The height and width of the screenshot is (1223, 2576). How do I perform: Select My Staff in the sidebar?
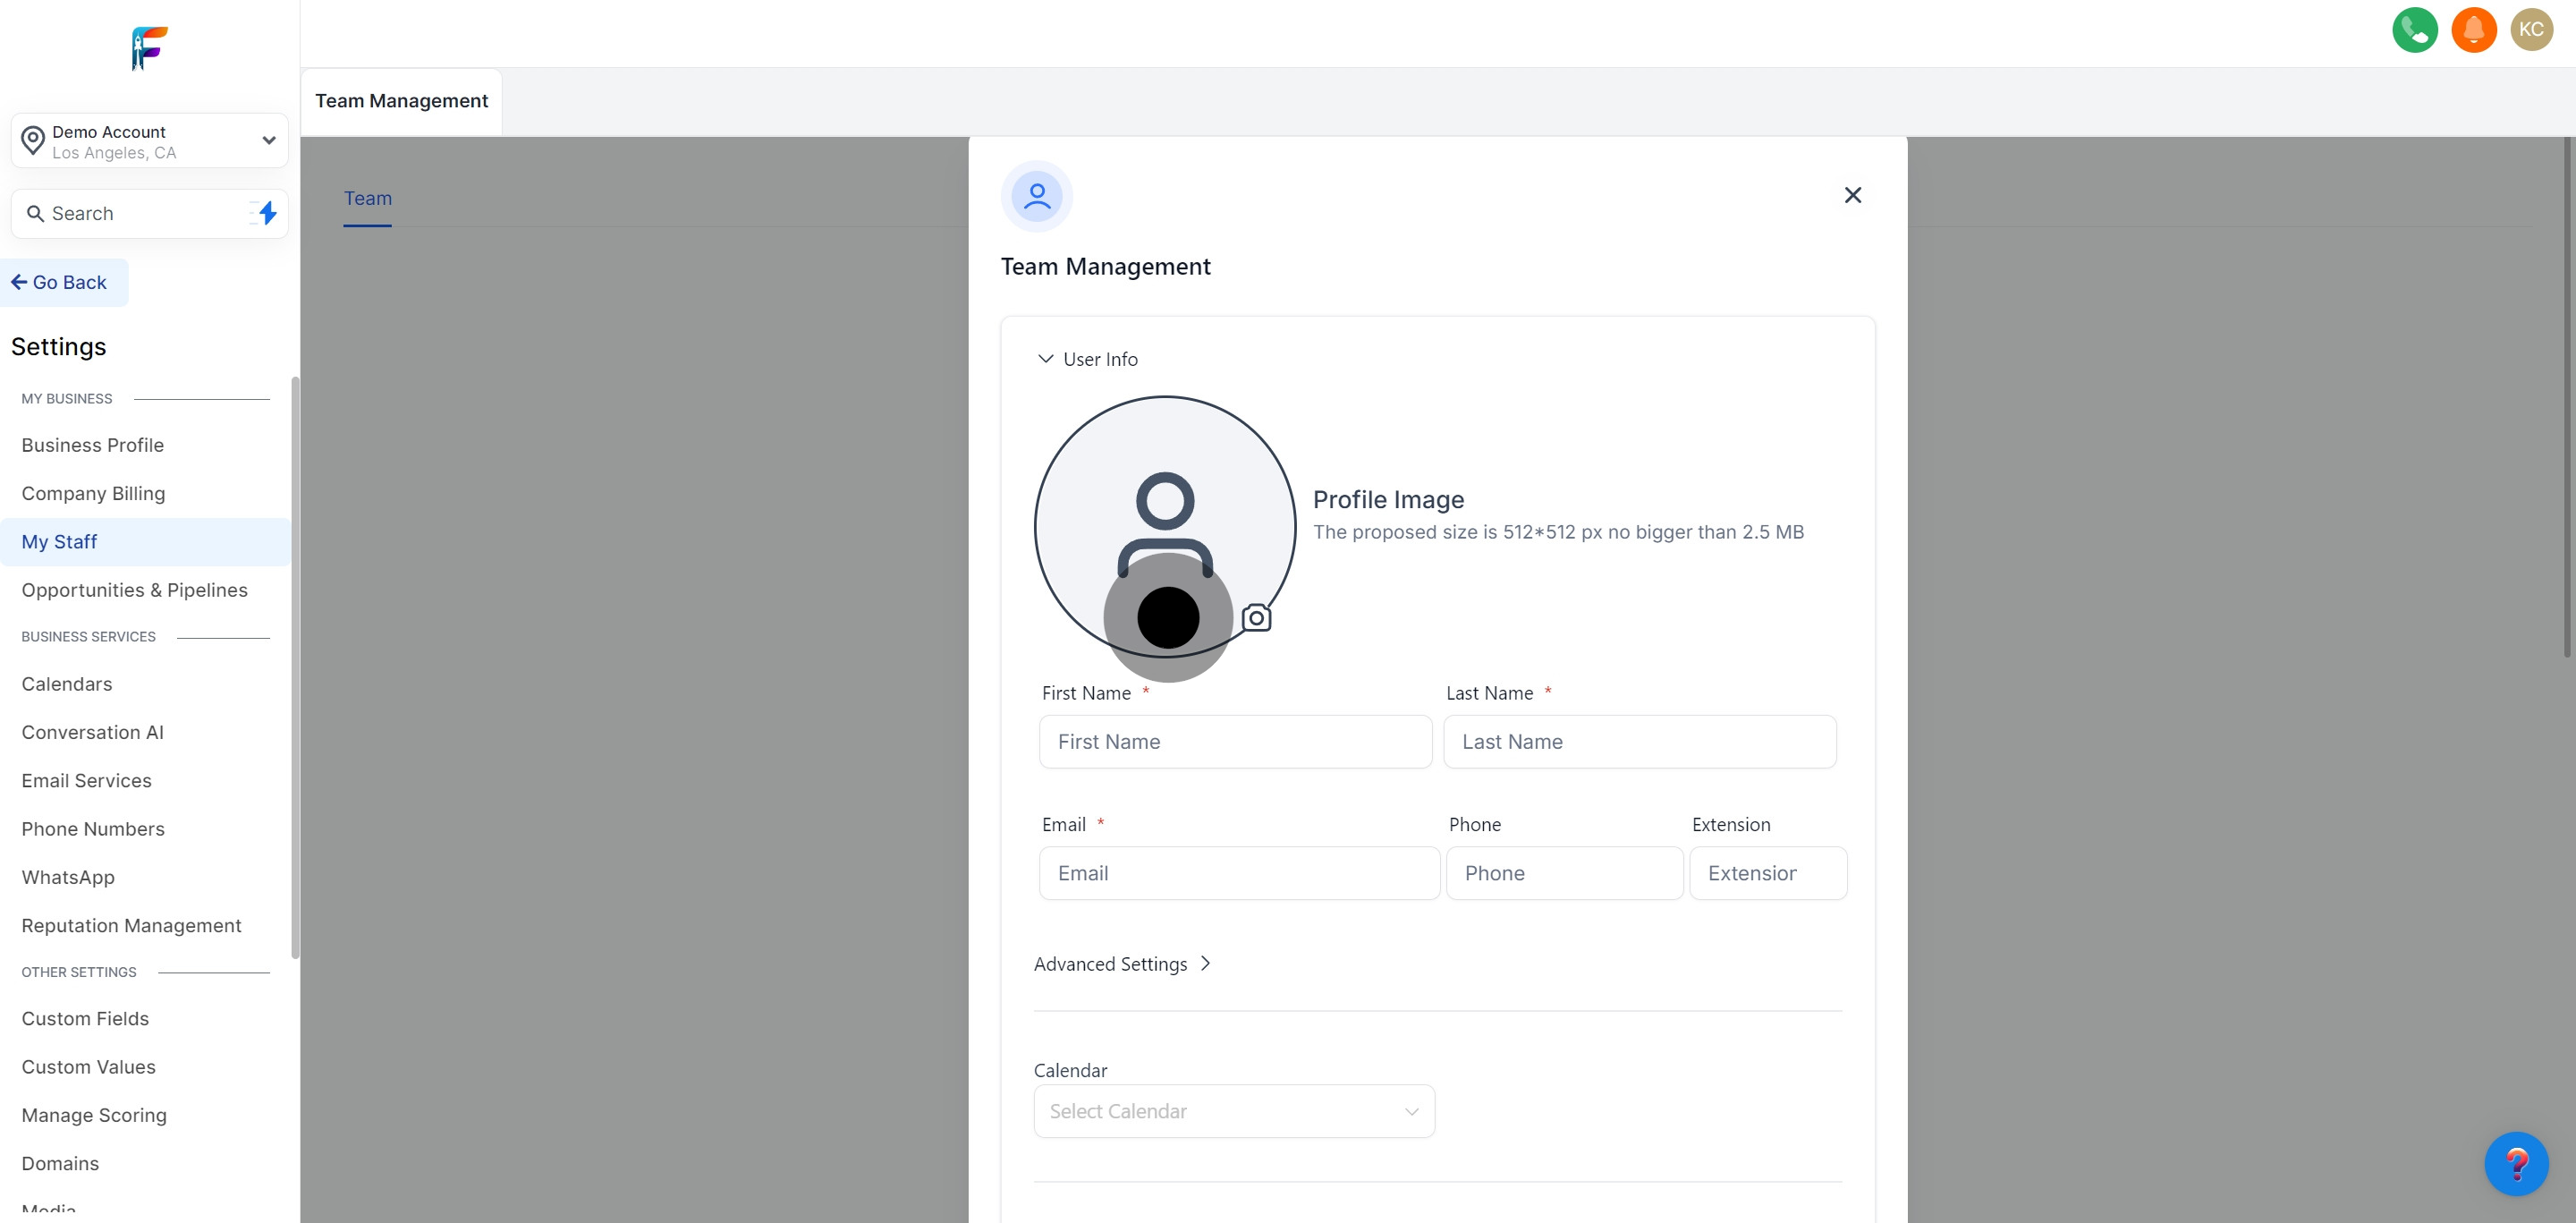coord(59,541)
